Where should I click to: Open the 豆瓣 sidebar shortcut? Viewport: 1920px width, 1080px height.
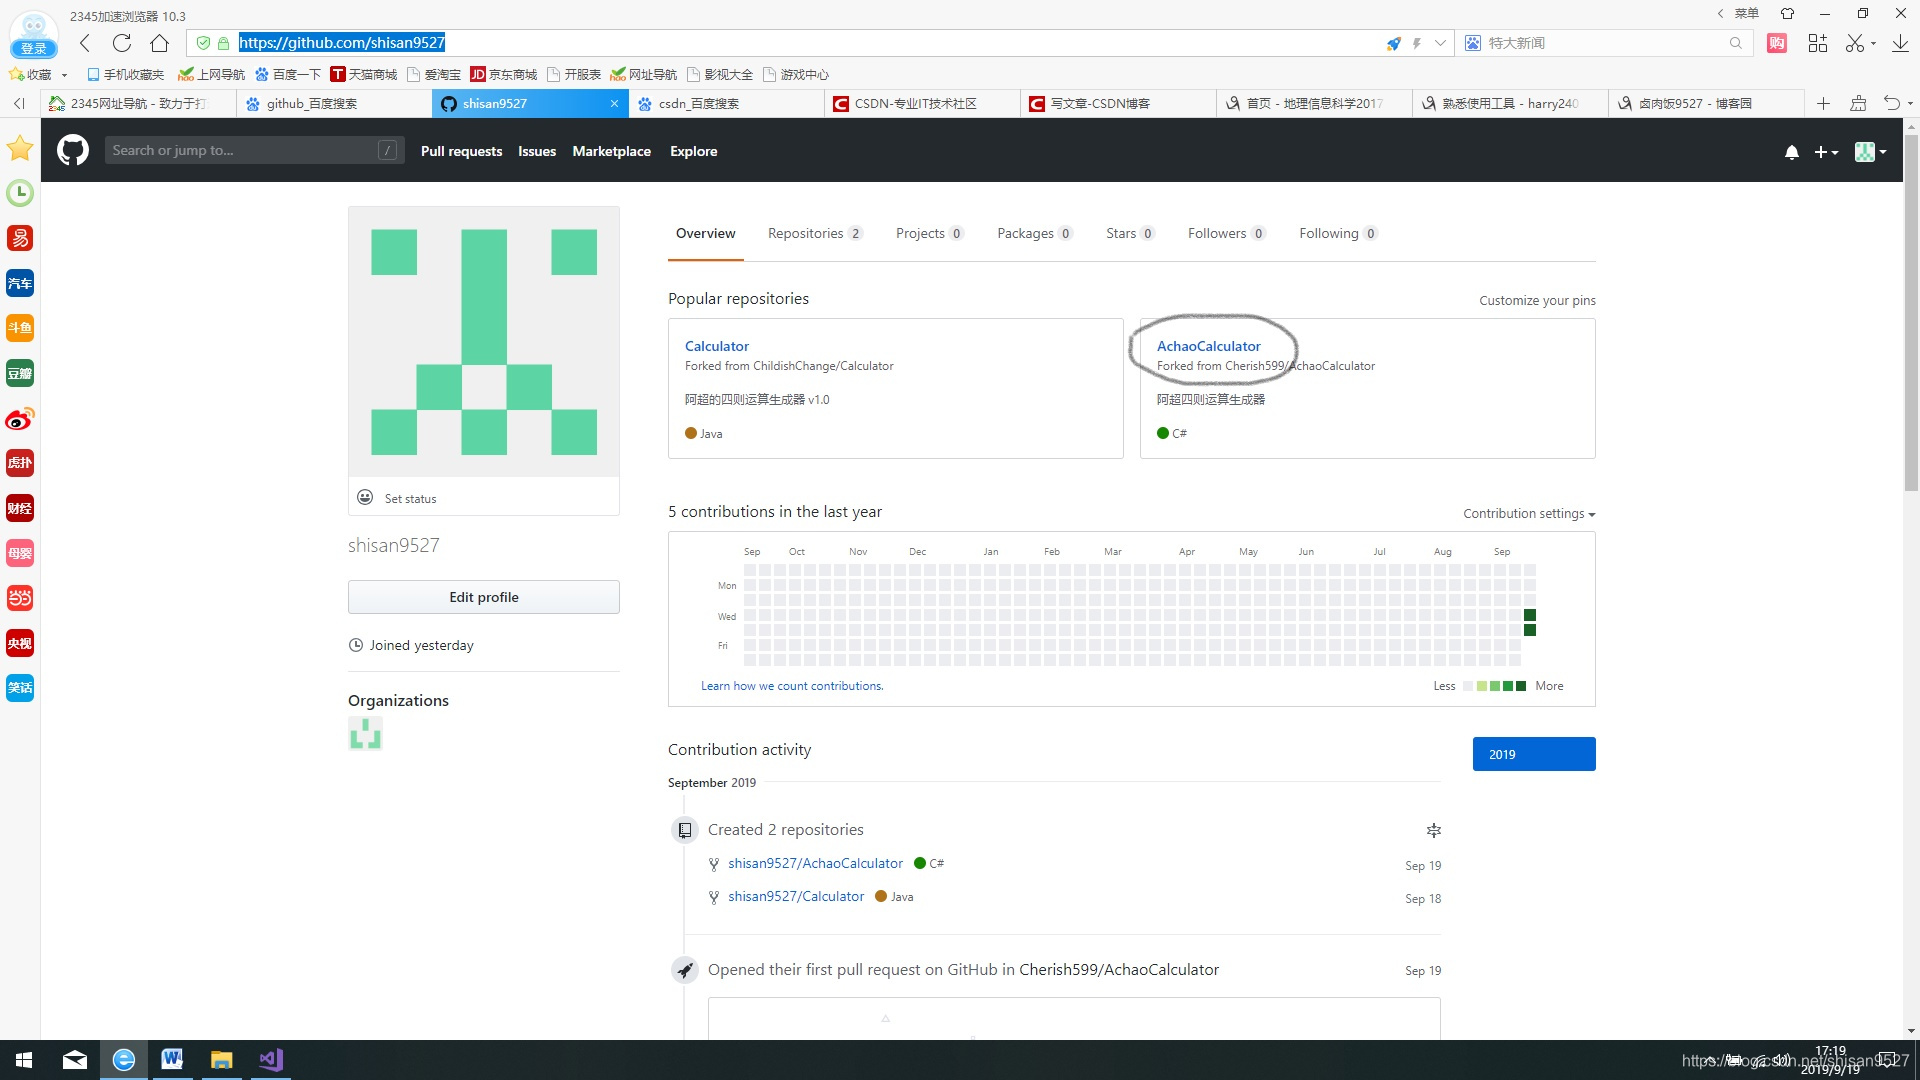pos(20,373)
